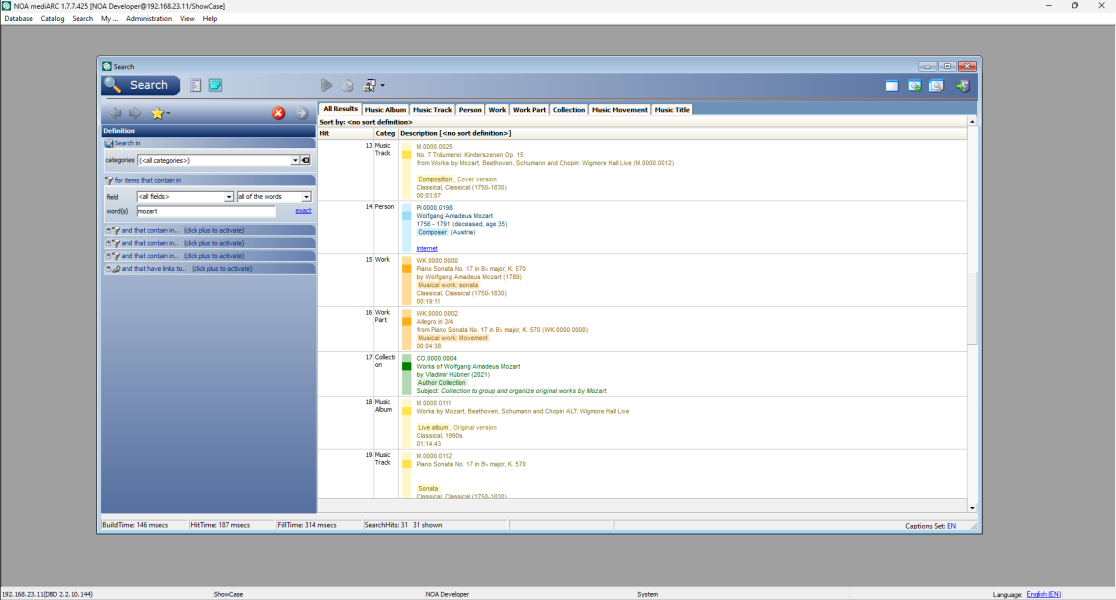Switch to the Collection tab

(569, 110)
